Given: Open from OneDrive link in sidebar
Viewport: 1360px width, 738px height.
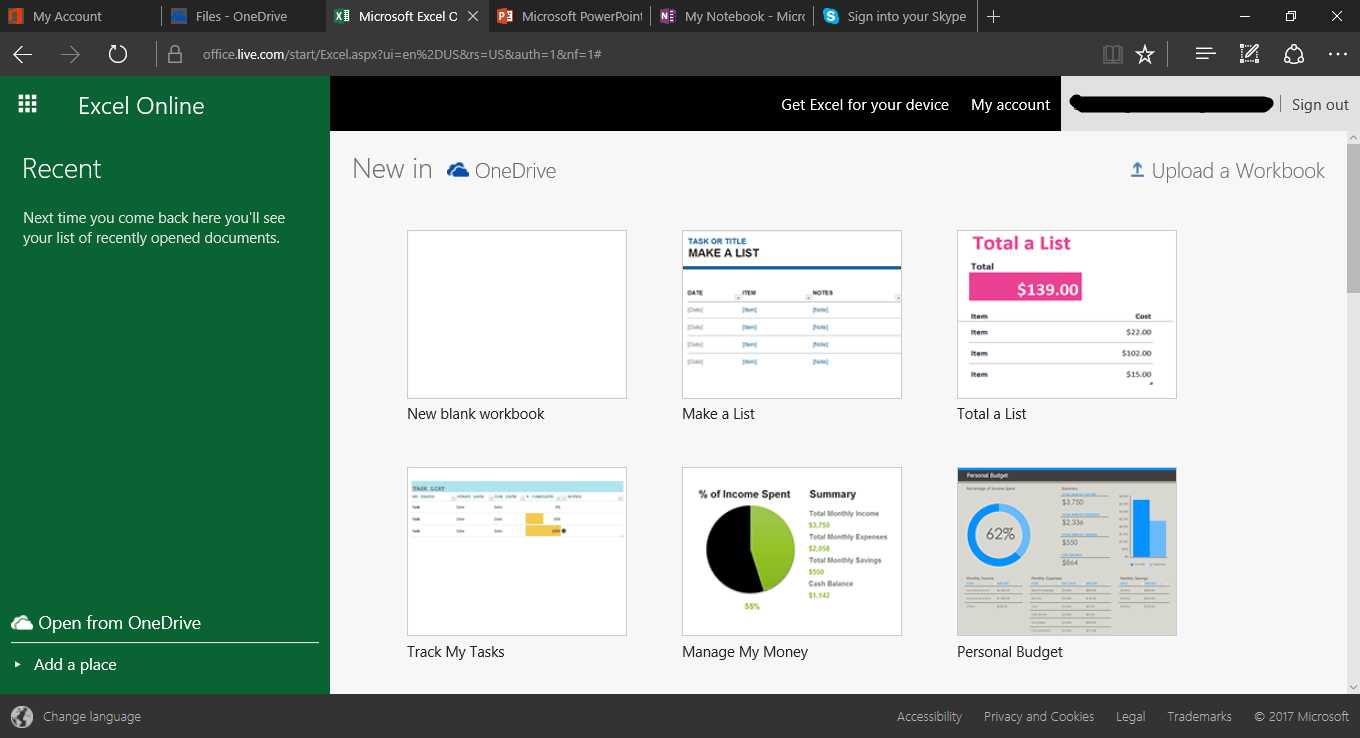Looking at the screenshot, I should (x=120, y=622).
